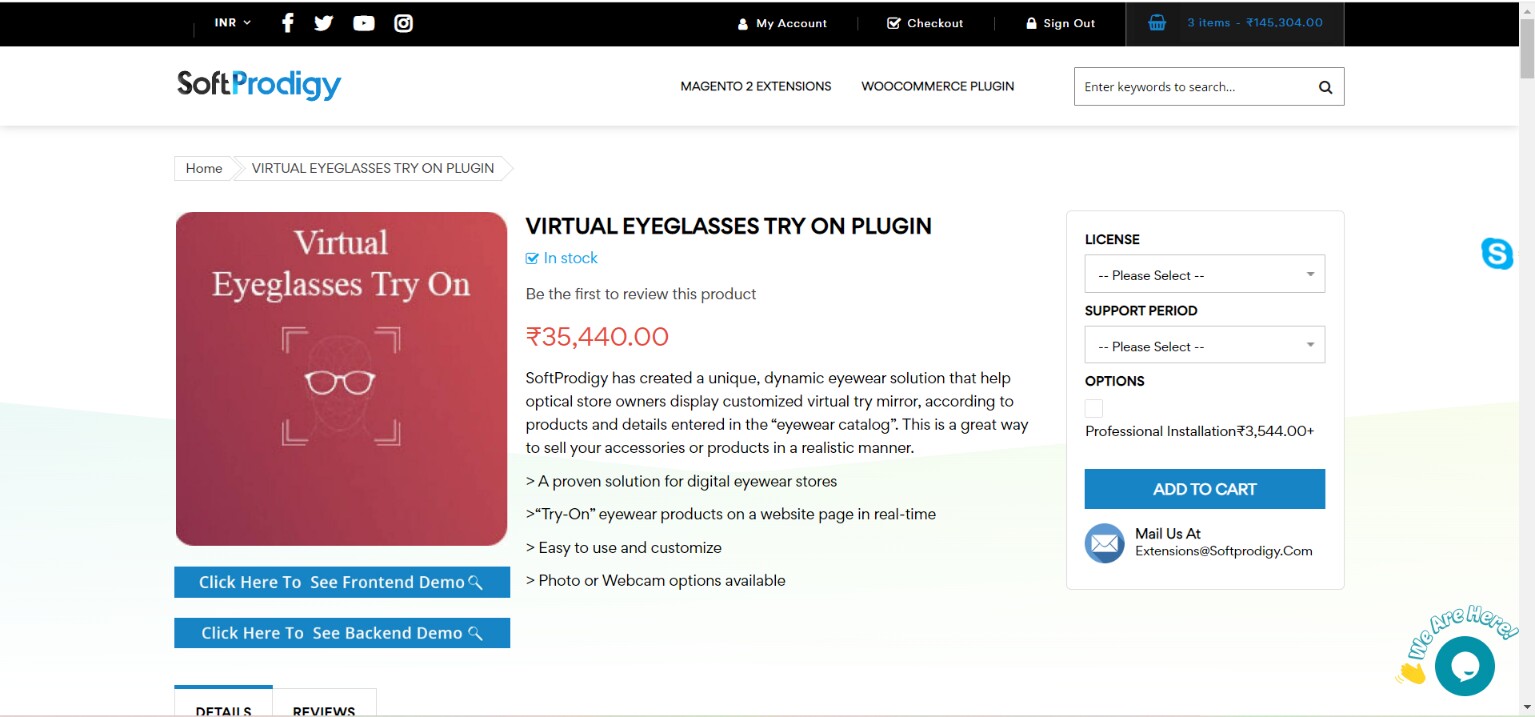Image resolution: width=1535 pixels, height=717 pixels.
Task: Visit the YouTube channel icon
Action: (x=363, y=22)
